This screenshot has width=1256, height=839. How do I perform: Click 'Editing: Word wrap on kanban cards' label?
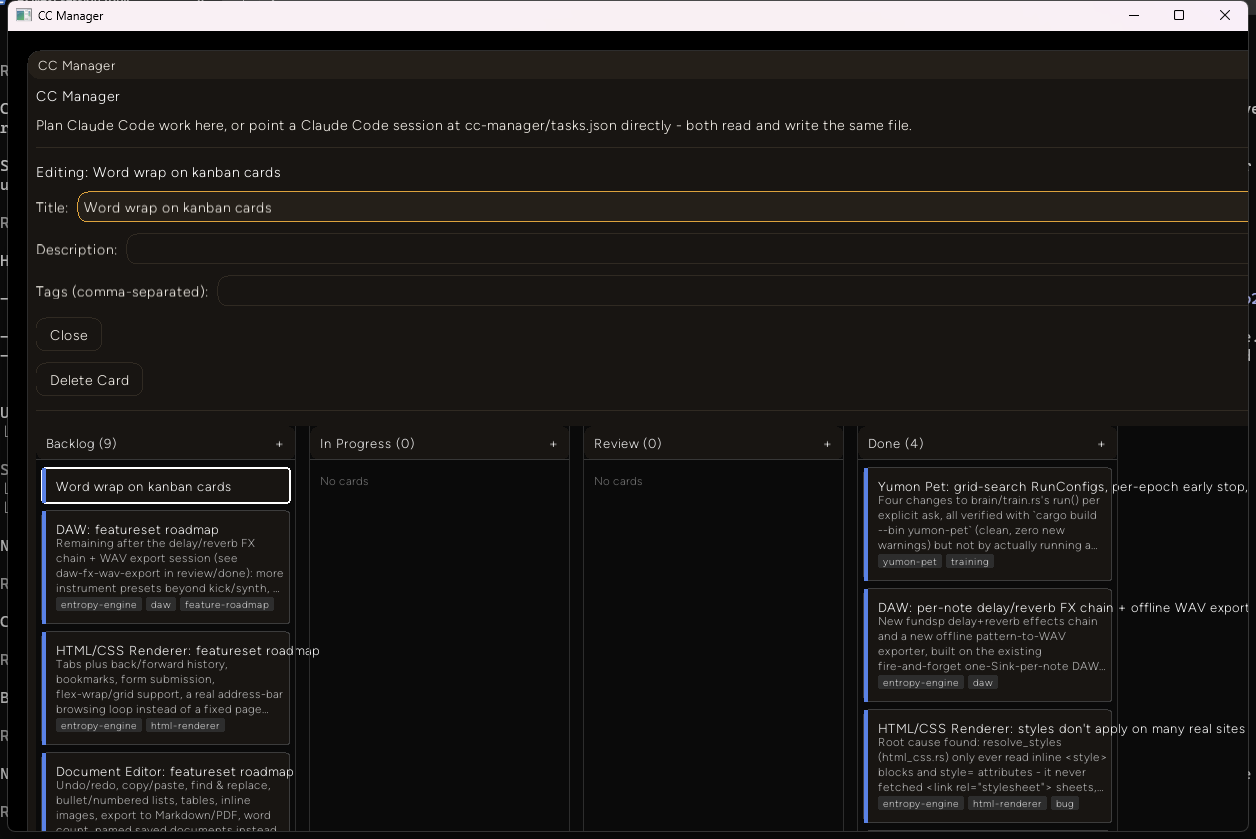[x=158, y=172]
